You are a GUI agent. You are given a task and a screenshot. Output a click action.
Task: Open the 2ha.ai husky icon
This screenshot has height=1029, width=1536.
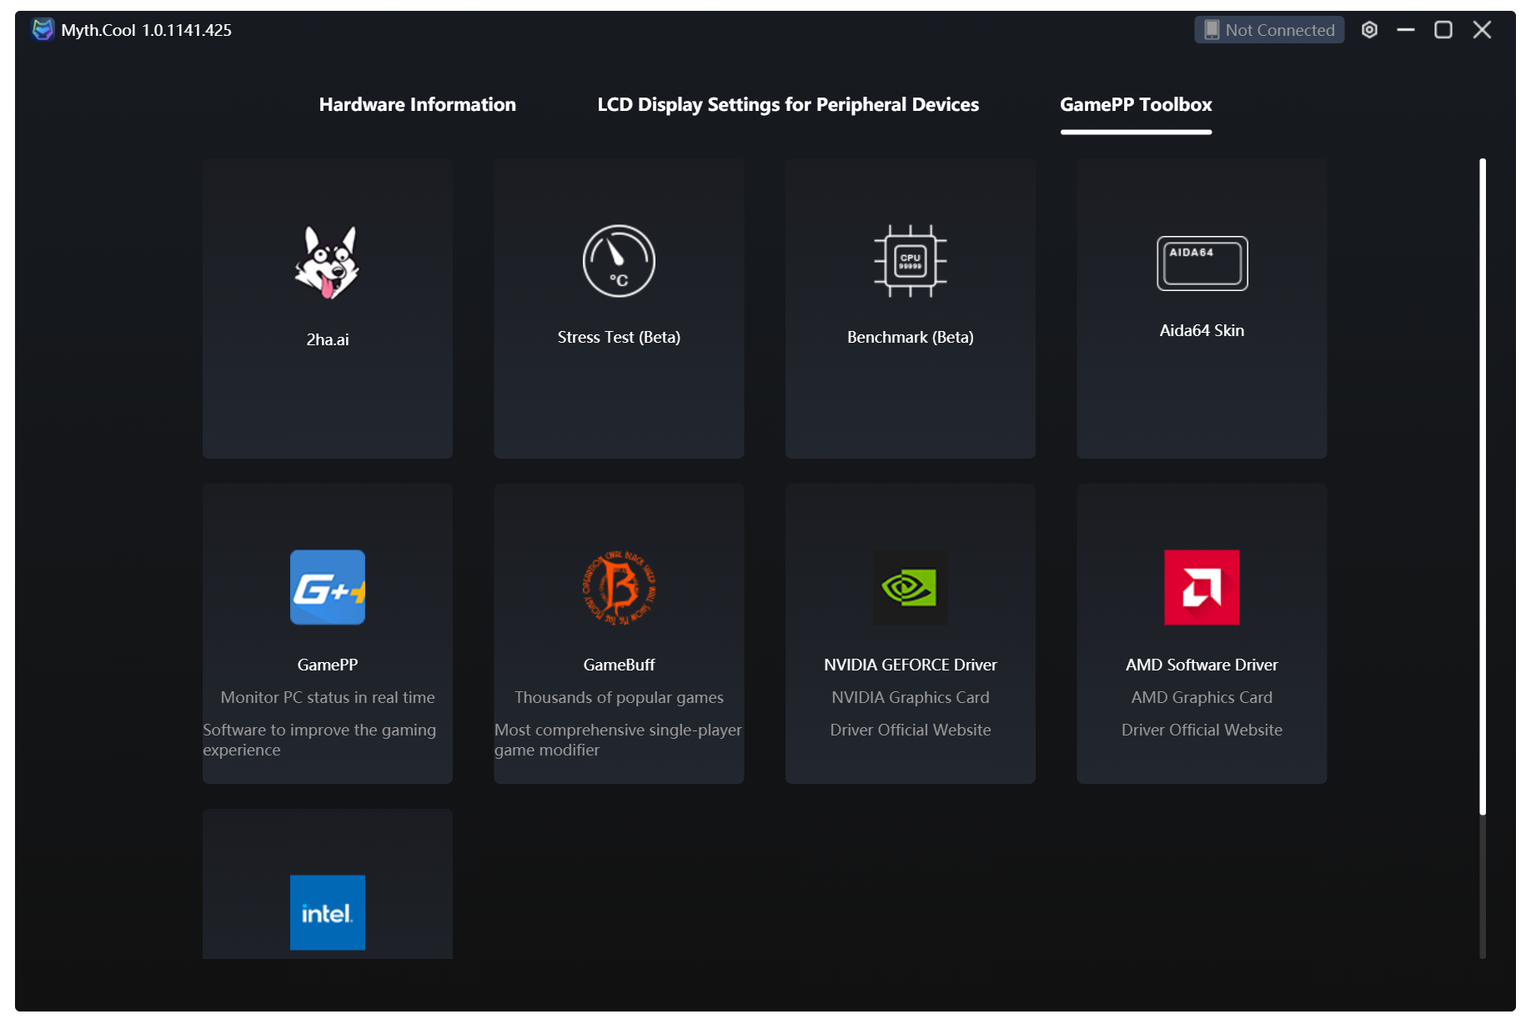(327, 262)
